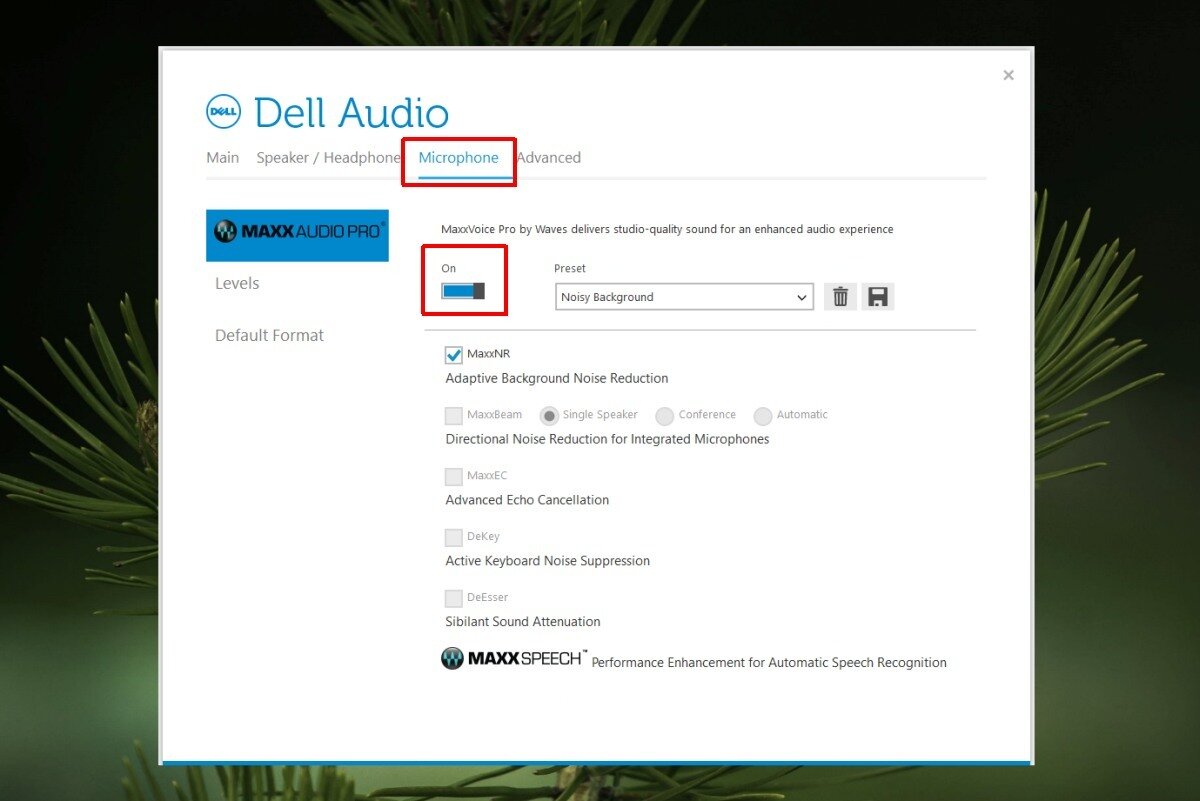The height and width of the screenshot is (801, 1200).
Task: Open Default Format settings
Action: click(x=269, y=335)
